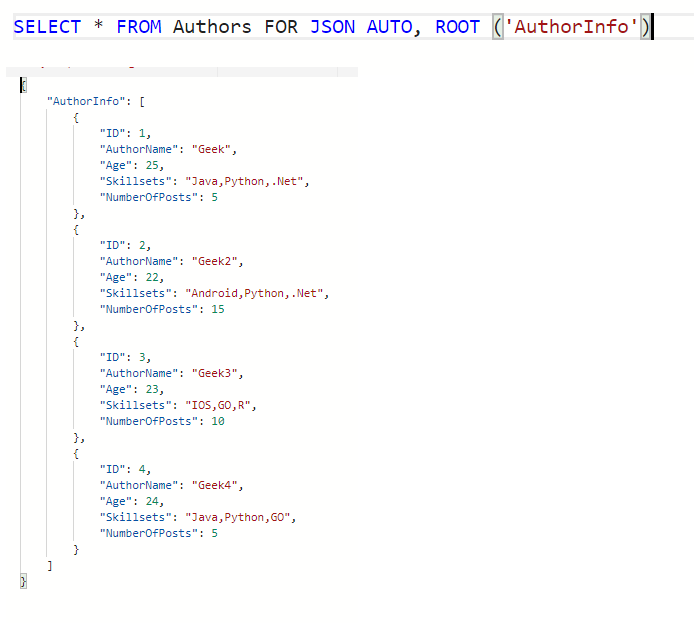Click the opening curly brace of JSON

tap(23, 85)
